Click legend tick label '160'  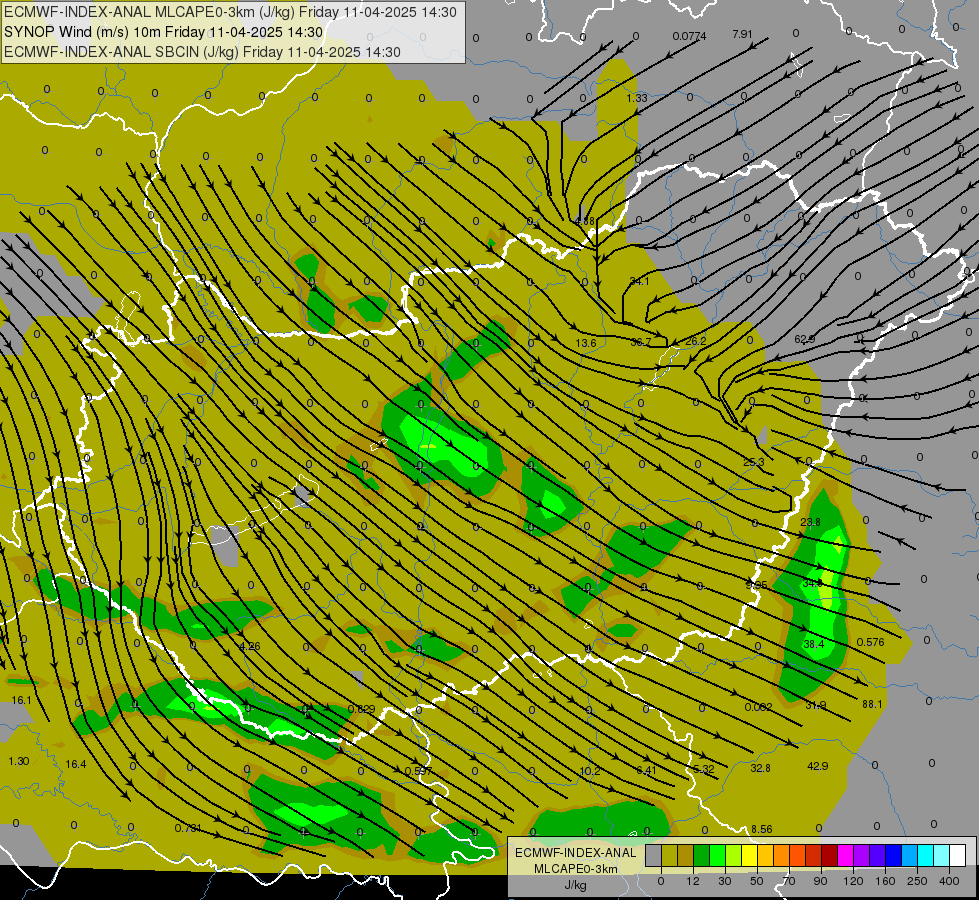pyautogui.click(x=885, y=881)
